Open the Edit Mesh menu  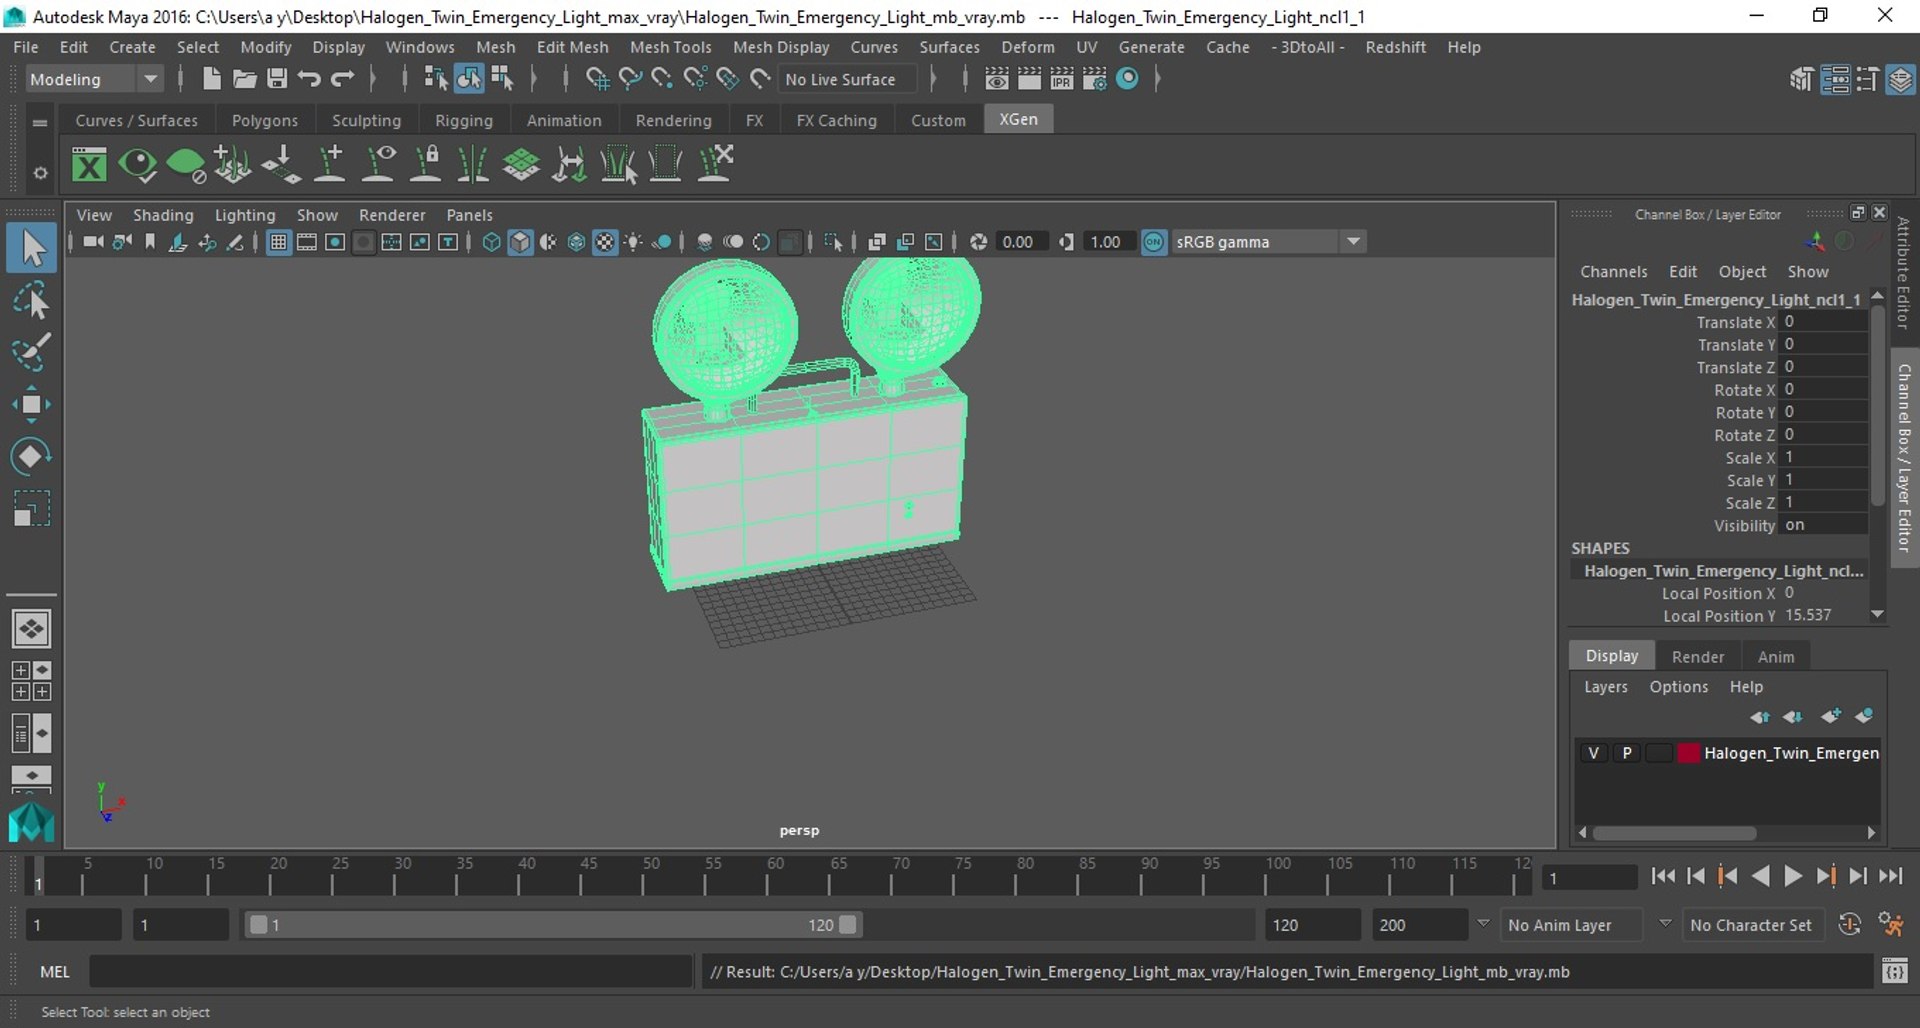pos(572,47)
